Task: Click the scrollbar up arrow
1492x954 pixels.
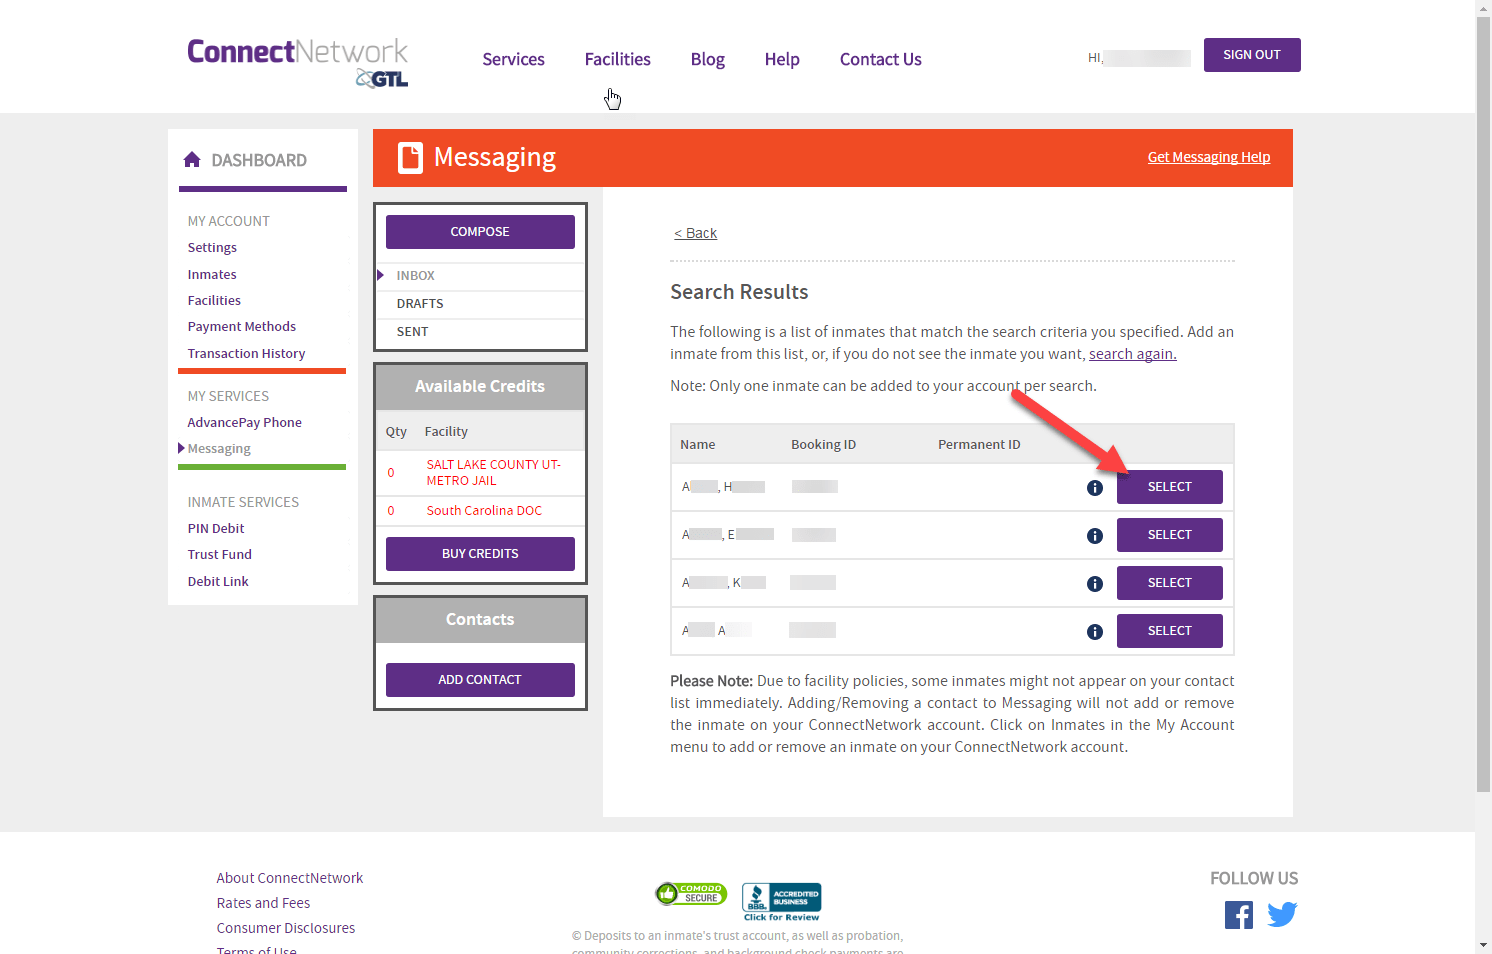Action: point(1483,8)
